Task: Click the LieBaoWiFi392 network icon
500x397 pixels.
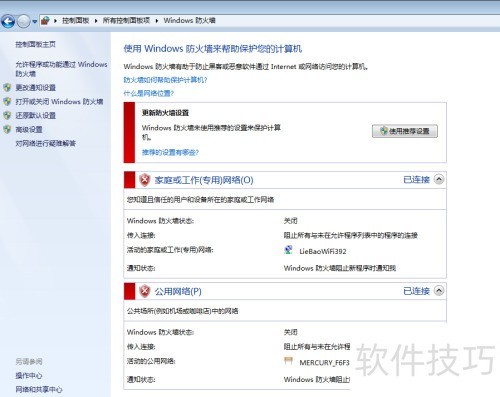Action: tap(288, 250)
